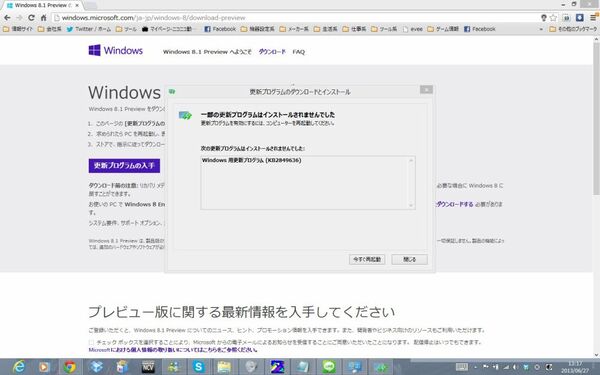The height and width of the screenshot is (375, 600).
Task: Click the ダウンロードする link on the right
Action: pyautogui.click(x=455, y=204)
